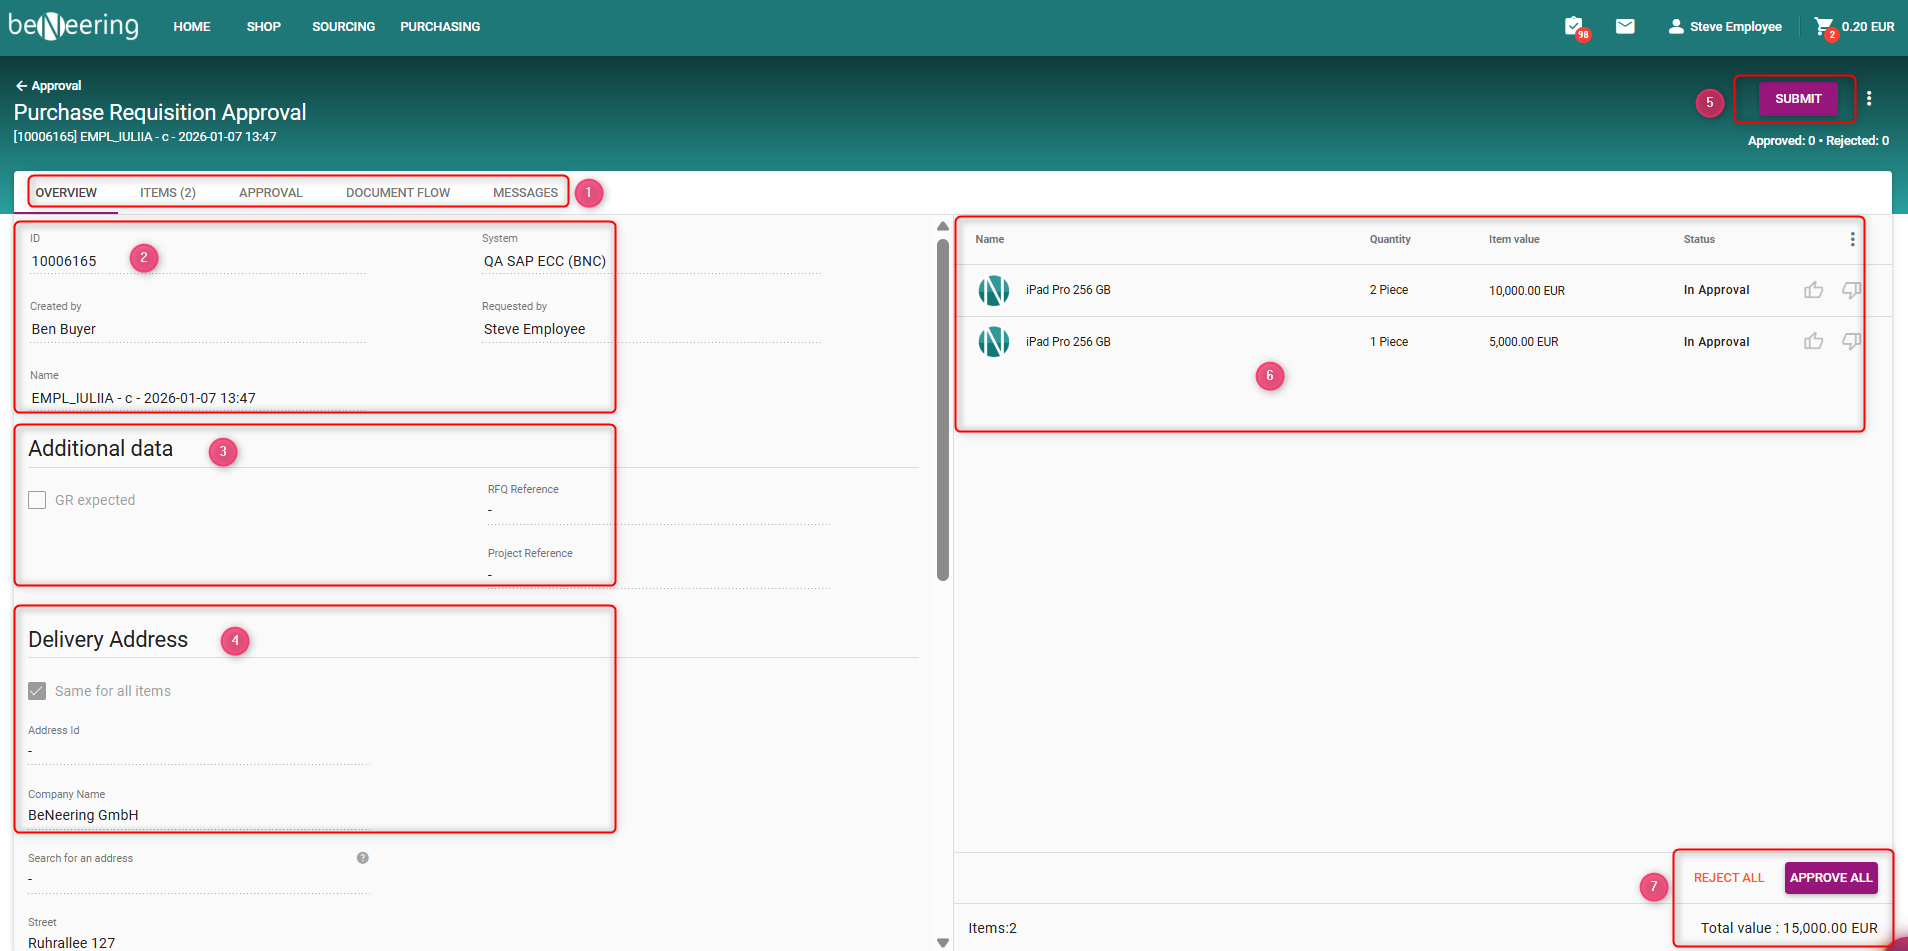Open items table column options menu
The image size is (1908, 951).
click(x=1852, y=240)
